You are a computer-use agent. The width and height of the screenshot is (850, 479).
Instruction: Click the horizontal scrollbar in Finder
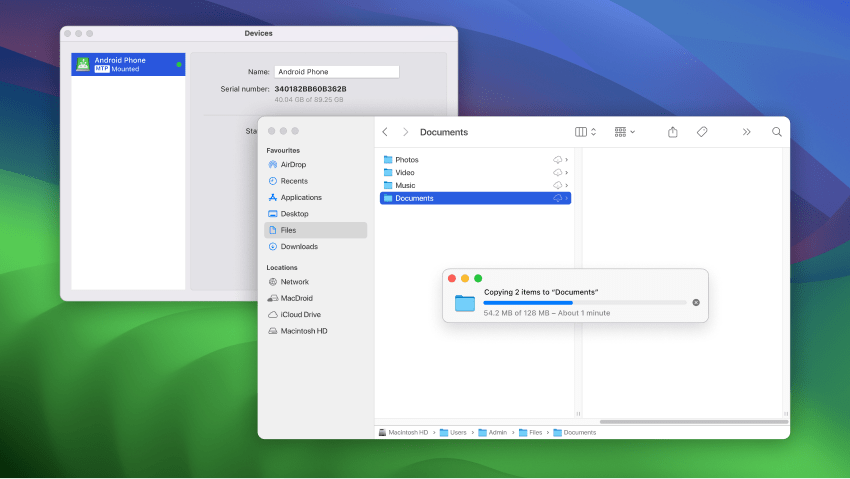[694, 422]
